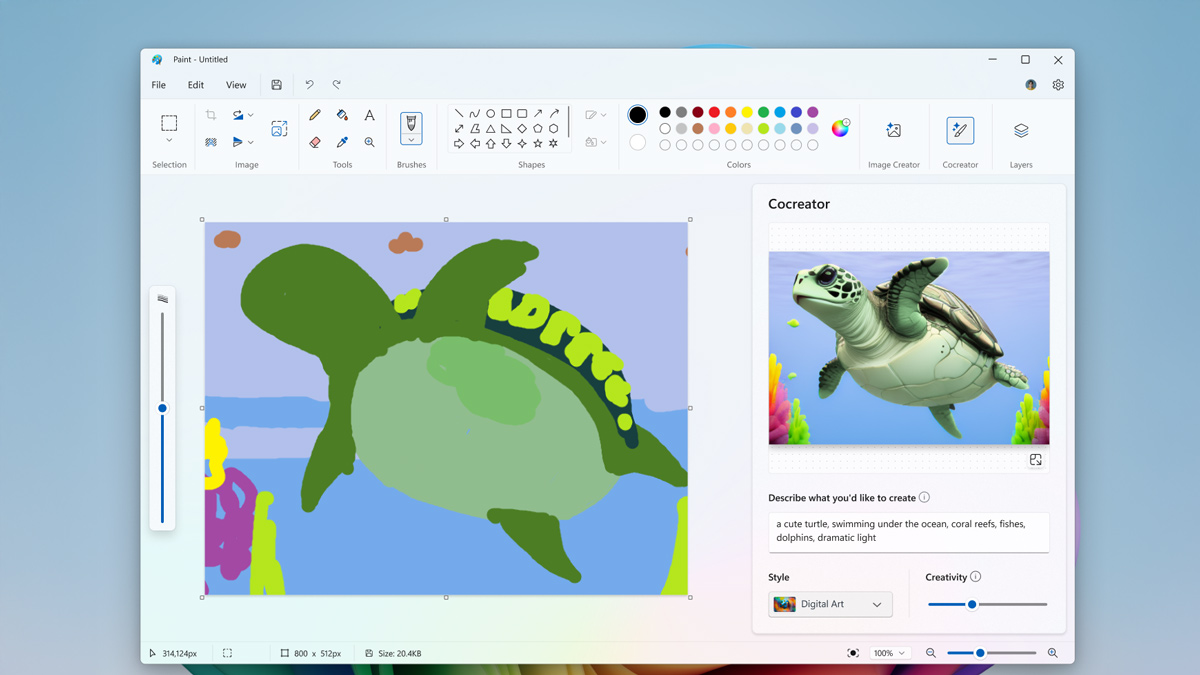Click the zoom out magnifier icon
Image resolution: width=1200 pixels, height=675 pixels.
[x=931, y=653]
